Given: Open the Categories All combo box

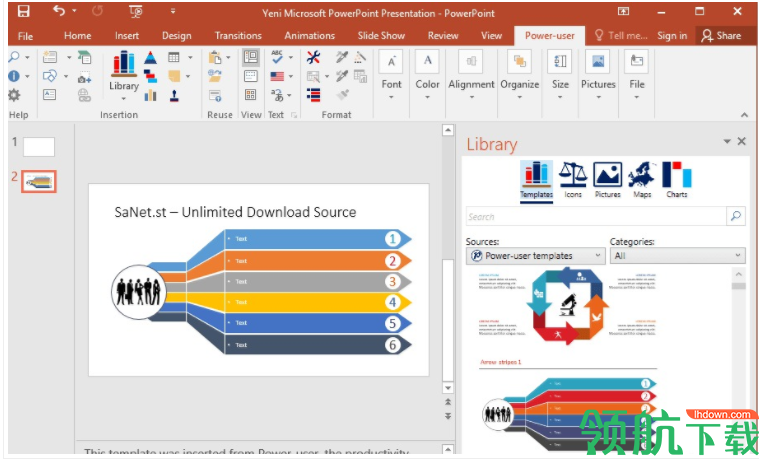Looking at the screenshot, I should (677, 256).
